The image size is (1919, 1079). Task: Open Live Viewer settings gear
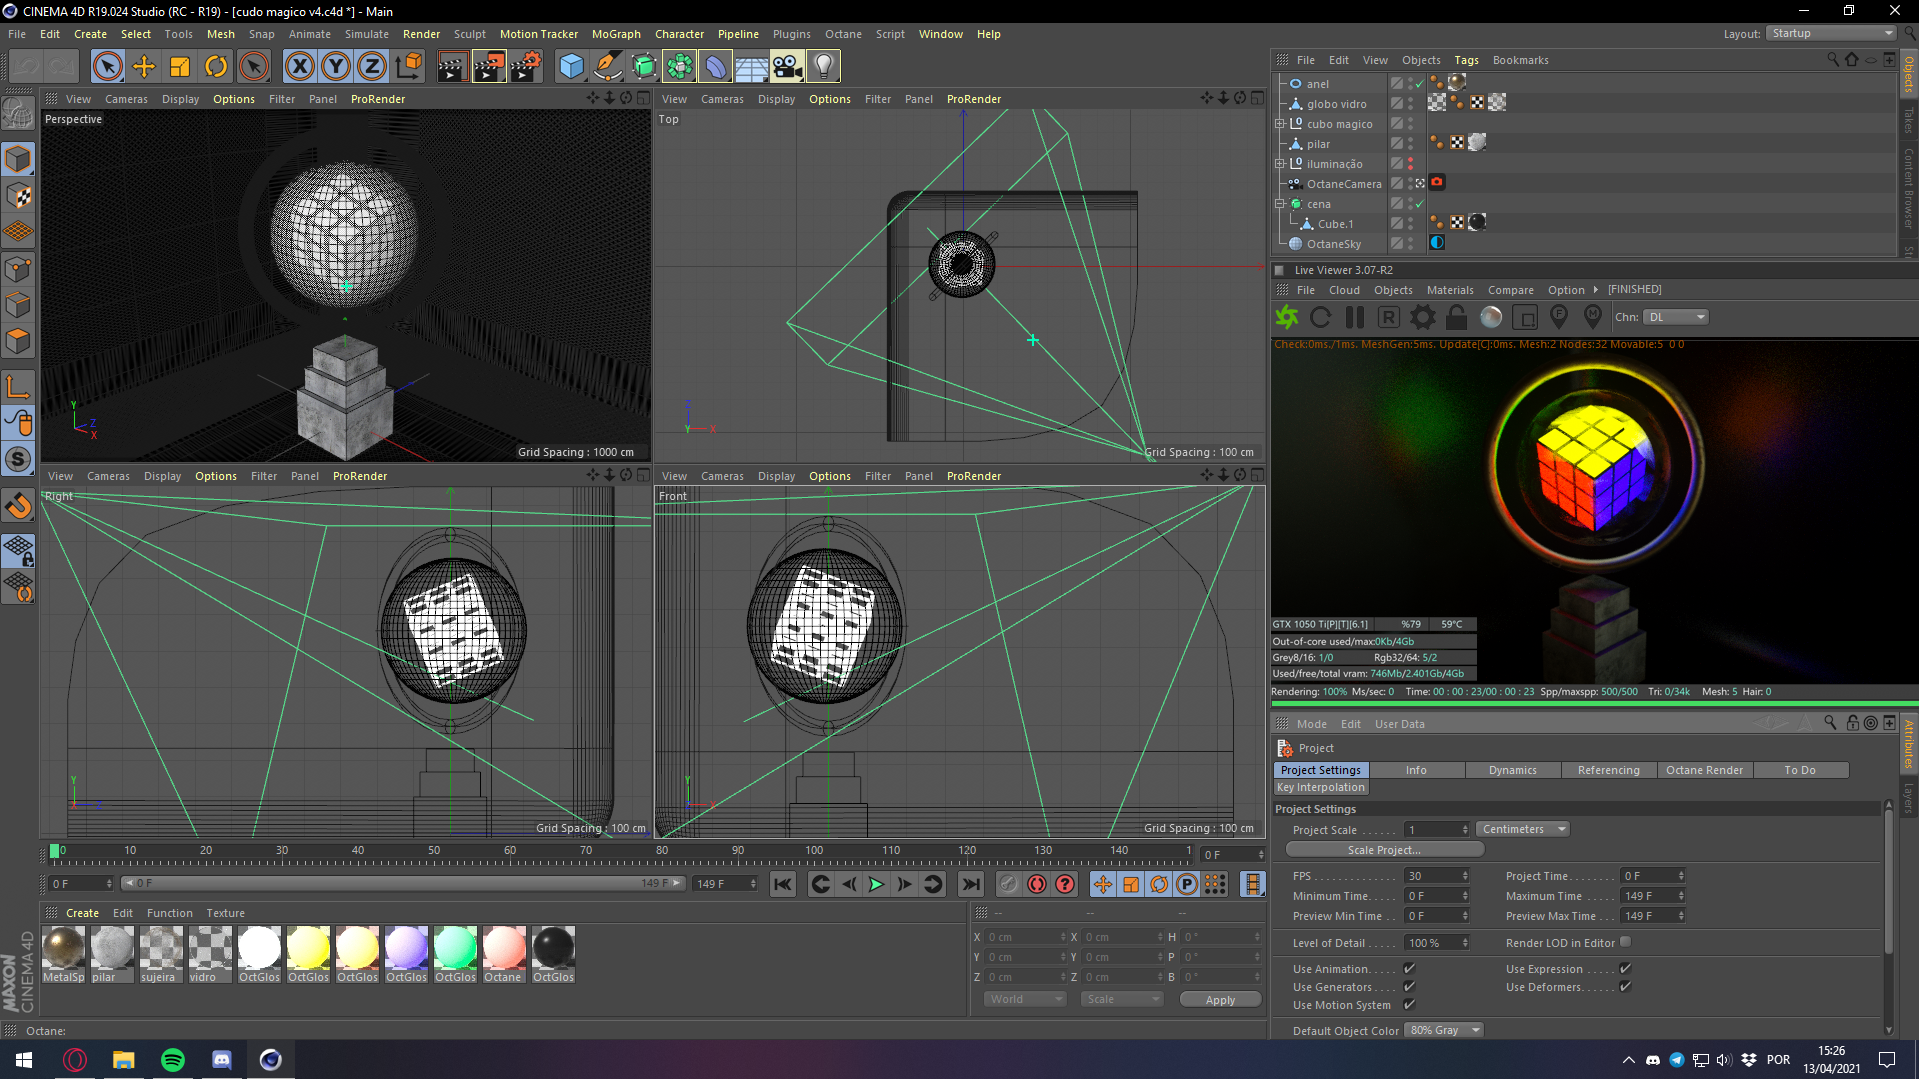point(1422,317)
